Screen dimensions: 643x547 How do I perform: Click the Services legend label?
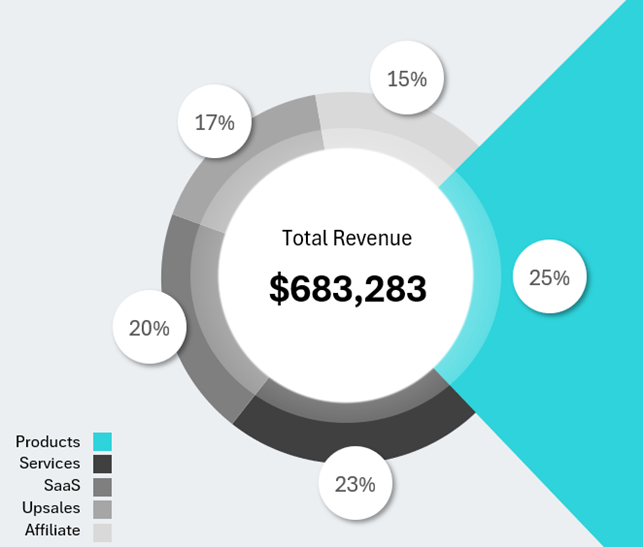(x=50, y=464)
